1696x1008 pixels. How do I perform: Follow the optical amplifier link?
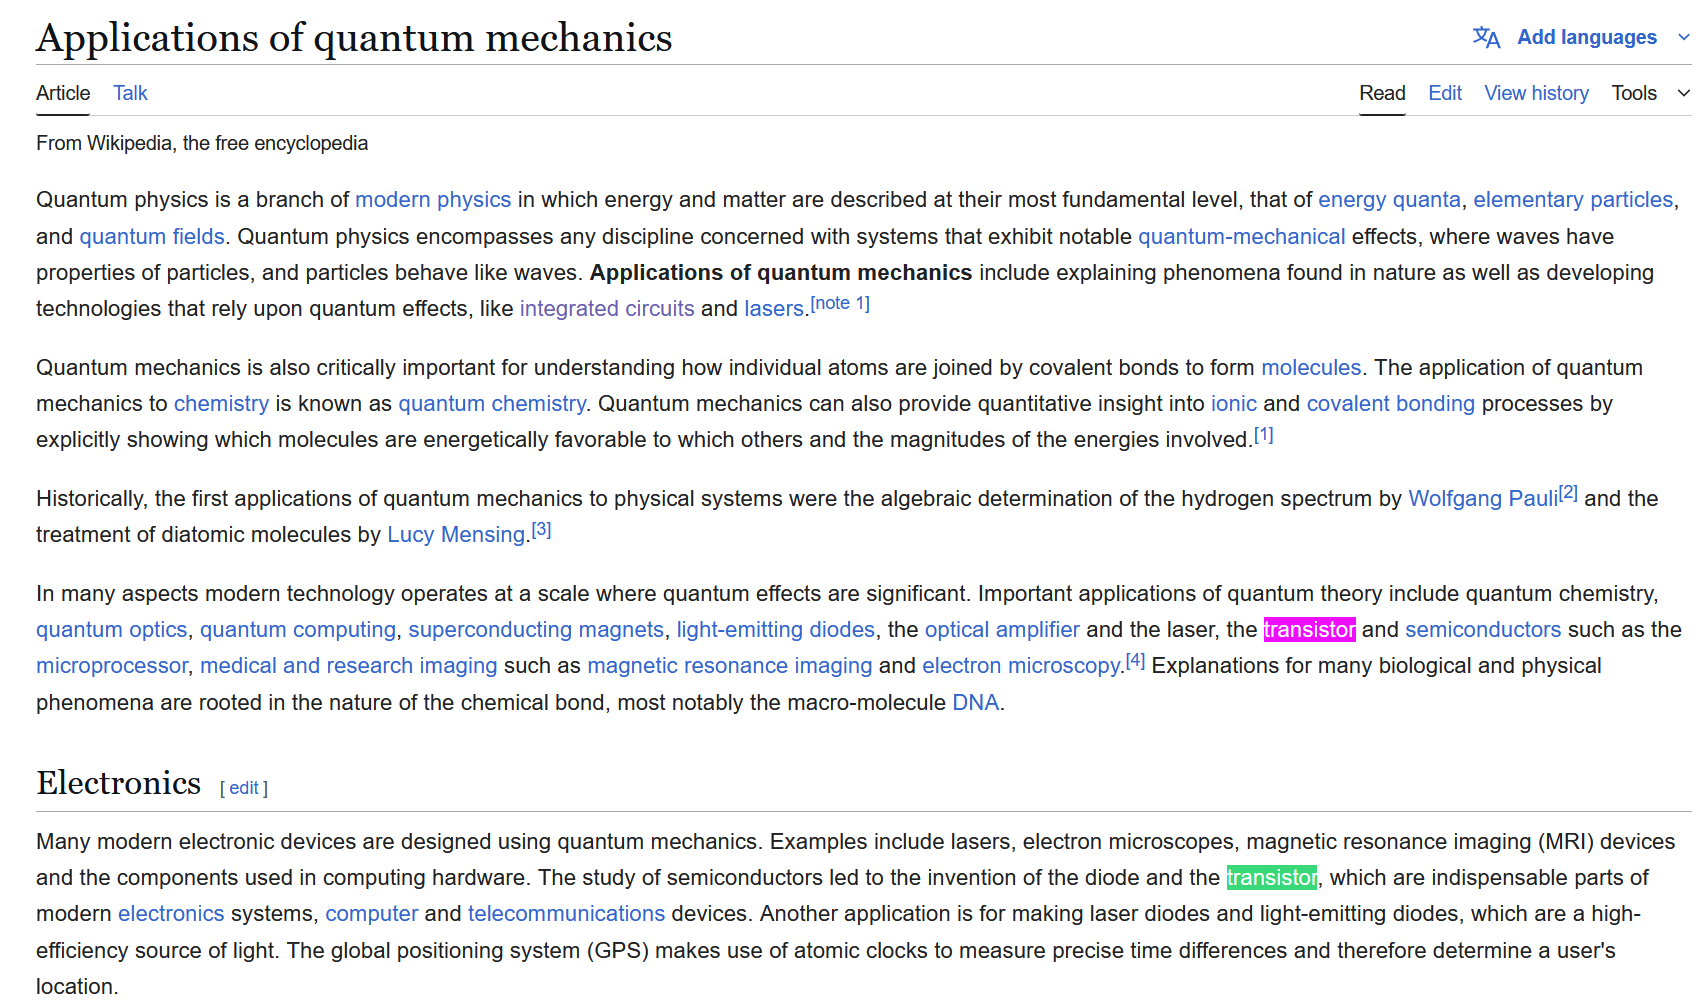coord(1002,630)
